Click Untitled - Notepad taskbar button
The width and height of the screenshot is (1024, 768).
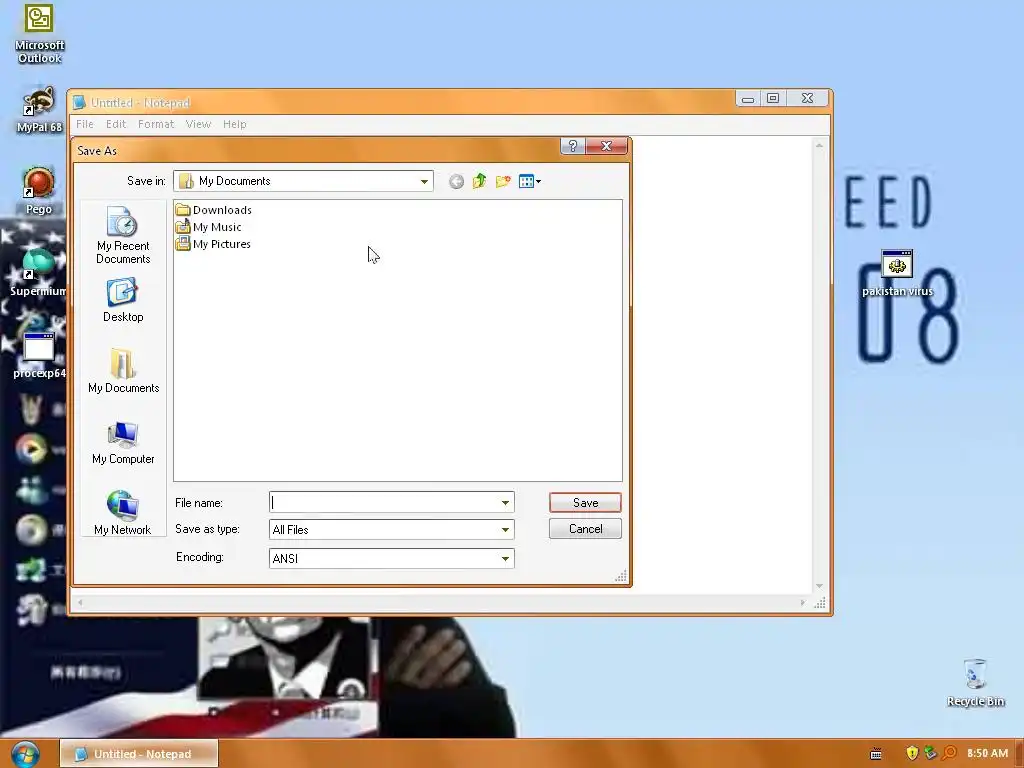coord(139,754)
